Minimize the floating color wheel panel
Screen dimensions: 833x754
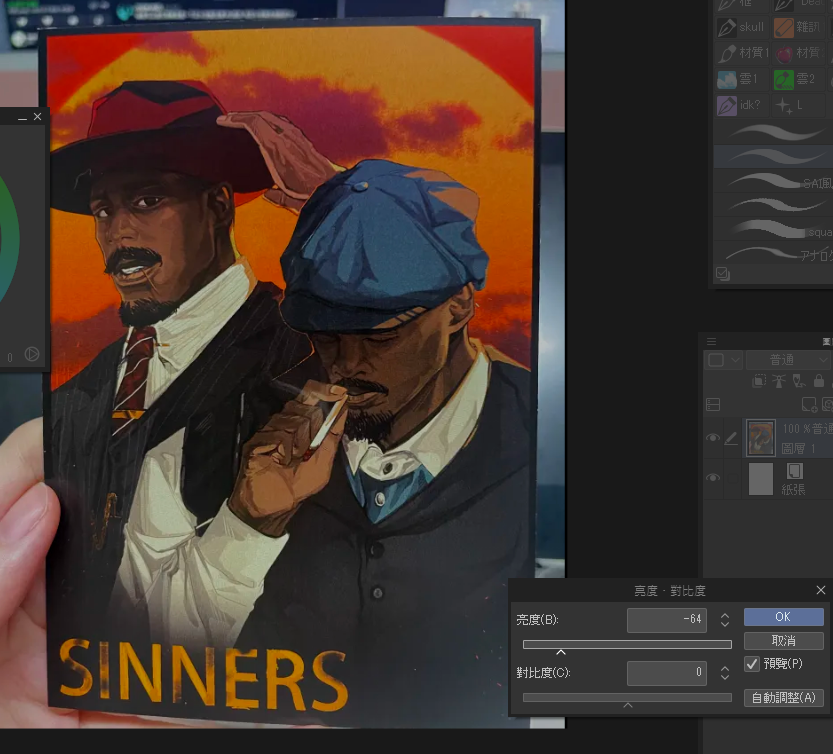point(22,117)
